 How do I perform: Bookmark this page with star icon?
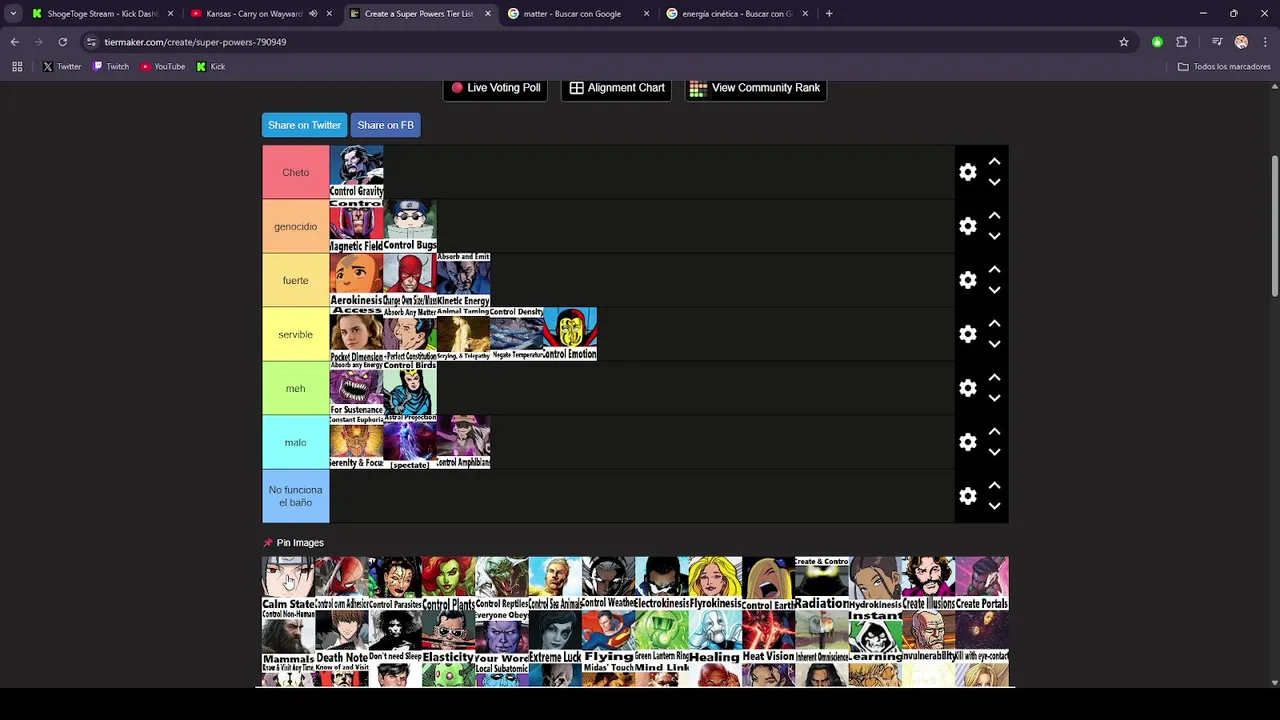click(1124, 42)
